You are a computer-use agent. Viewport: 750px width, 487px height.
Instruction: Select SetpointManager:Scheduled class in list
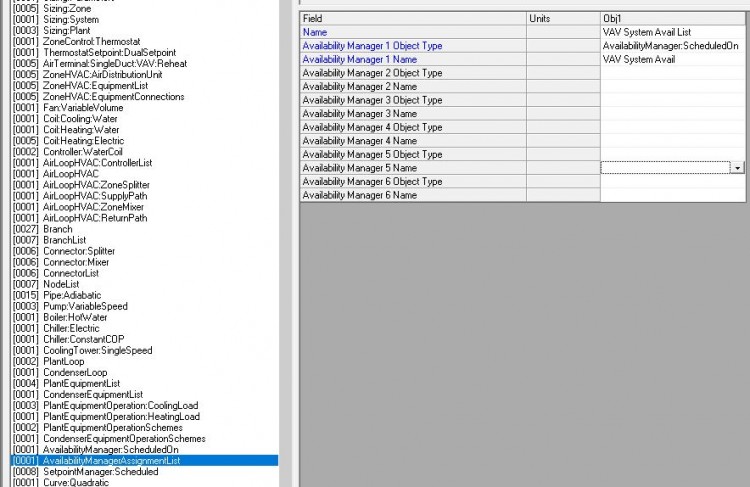coord(100,471)
